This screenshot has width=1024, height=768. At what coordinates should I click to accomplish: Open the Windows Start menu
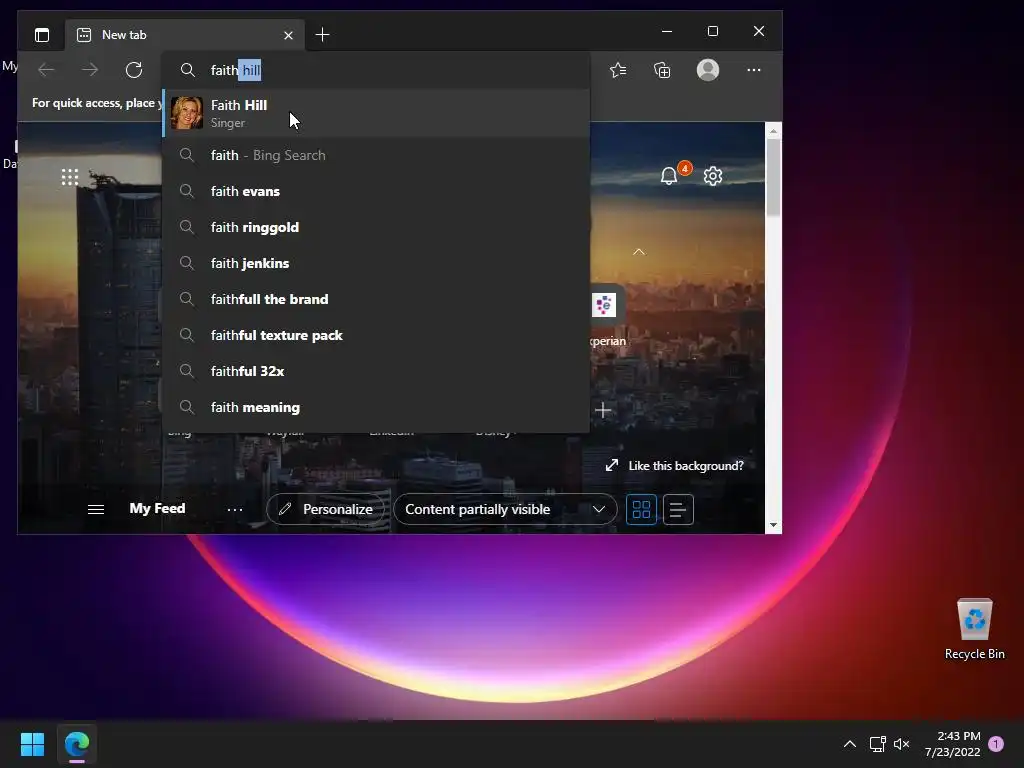pos(32,744)
